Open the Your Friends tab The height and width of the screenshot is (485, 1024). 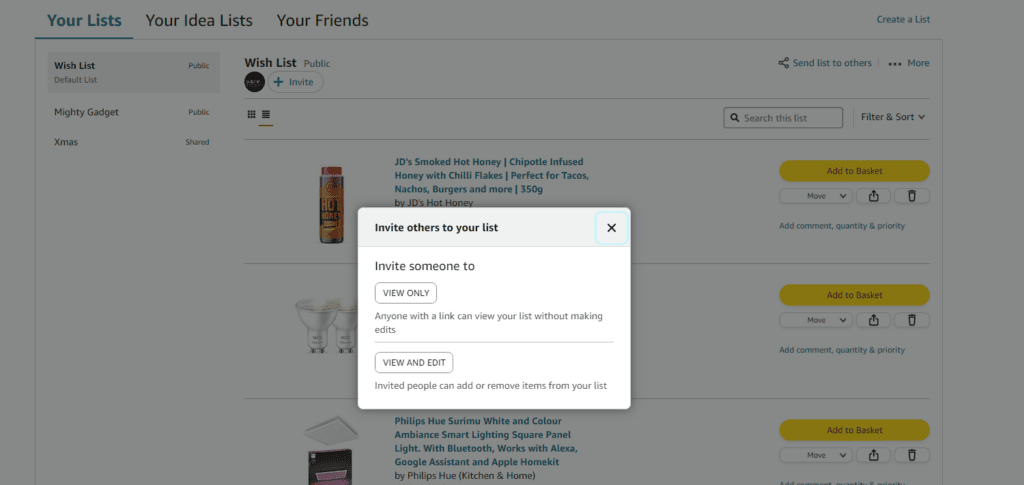[322, 20]
